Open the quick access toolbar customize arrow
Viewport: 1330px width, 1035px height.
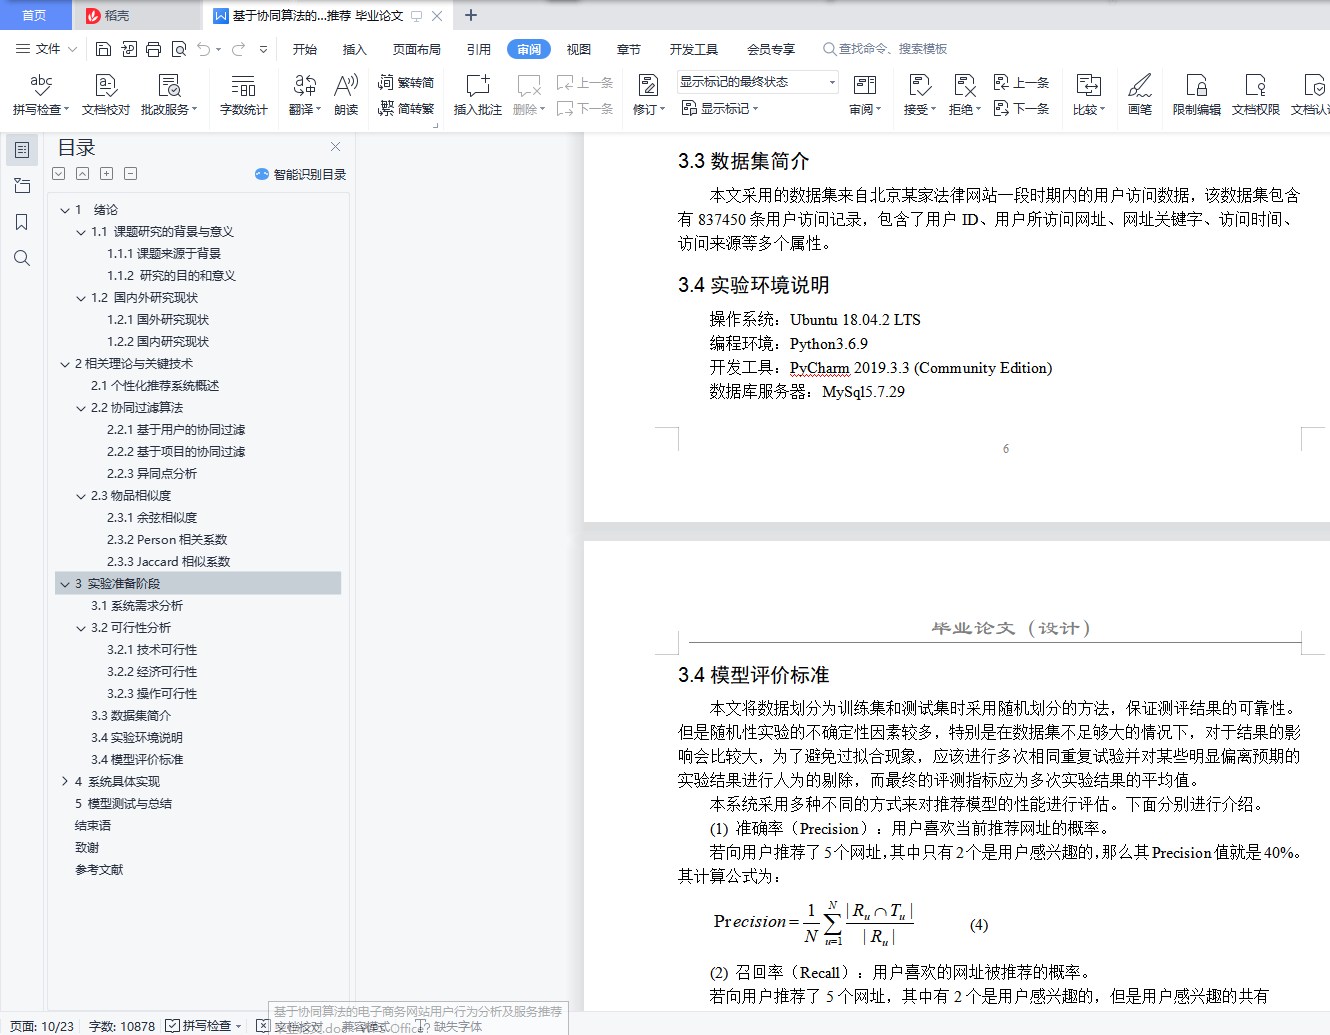coord(263,49)
